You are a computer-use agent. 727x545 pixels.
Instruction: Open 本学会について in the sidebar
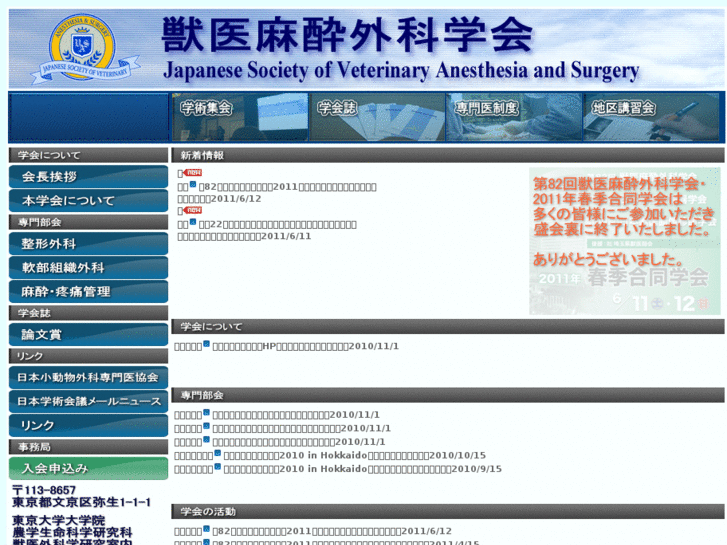88,201
